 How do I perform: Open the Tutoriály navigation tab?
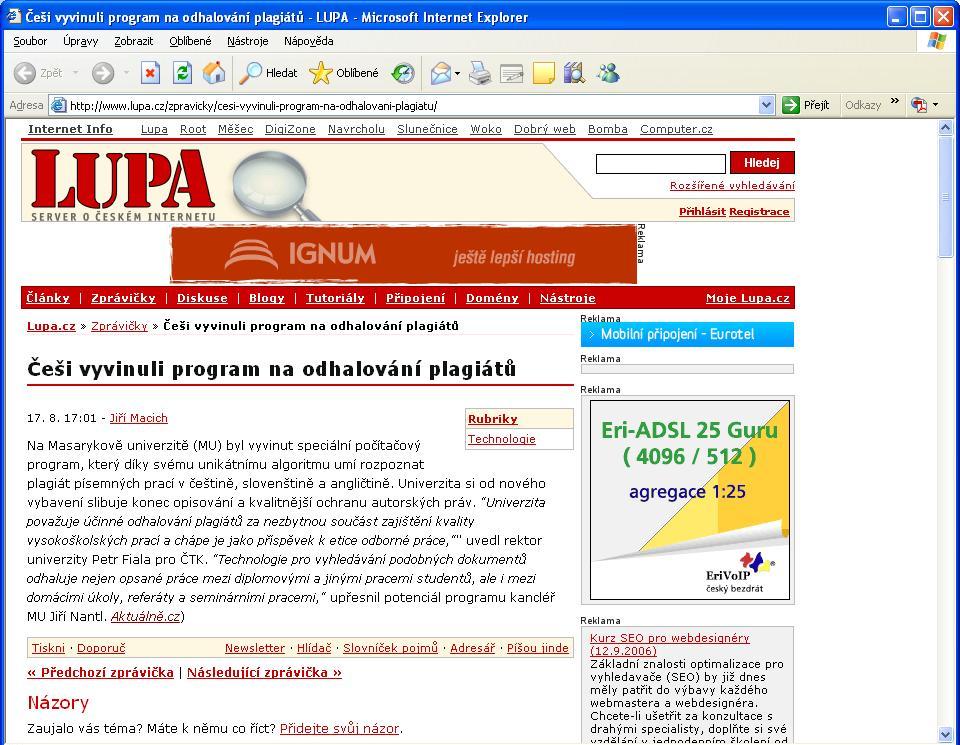[335, 298]
